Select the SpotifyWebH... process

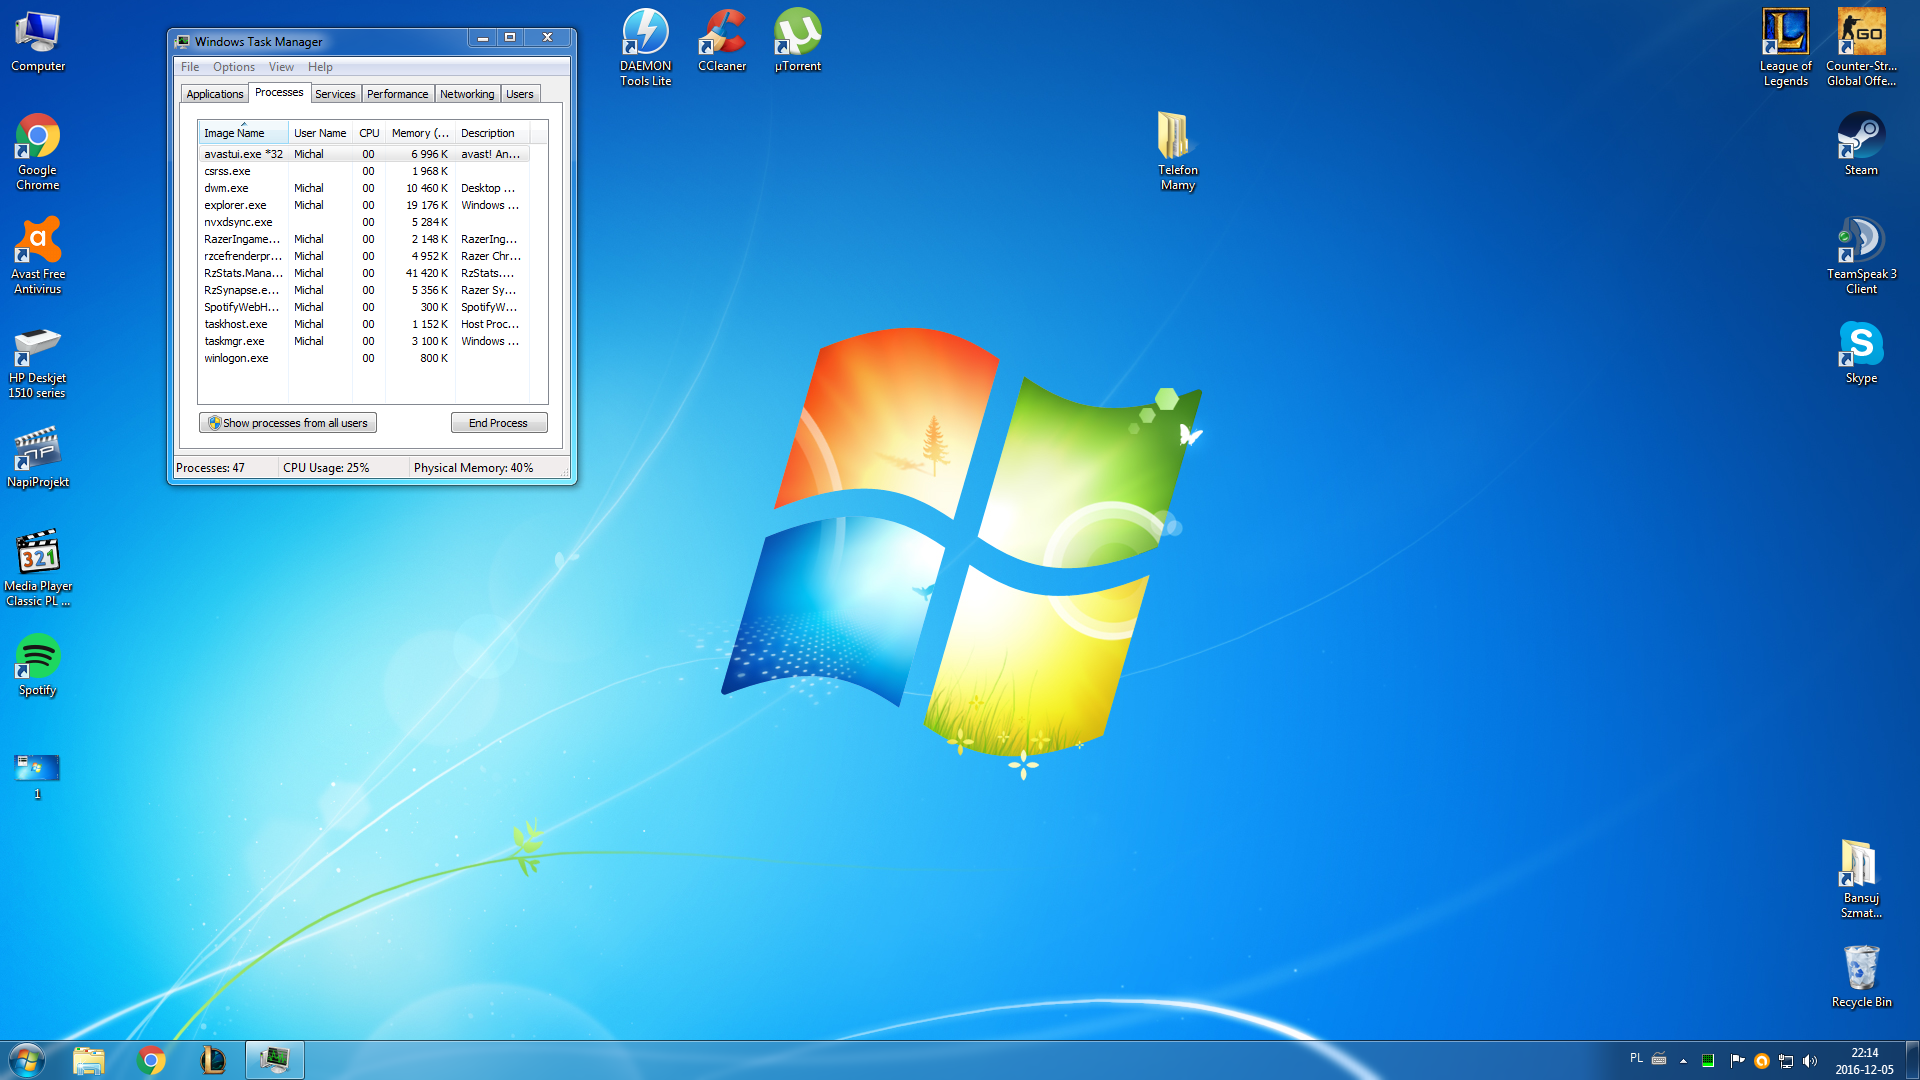coord(364,307)
